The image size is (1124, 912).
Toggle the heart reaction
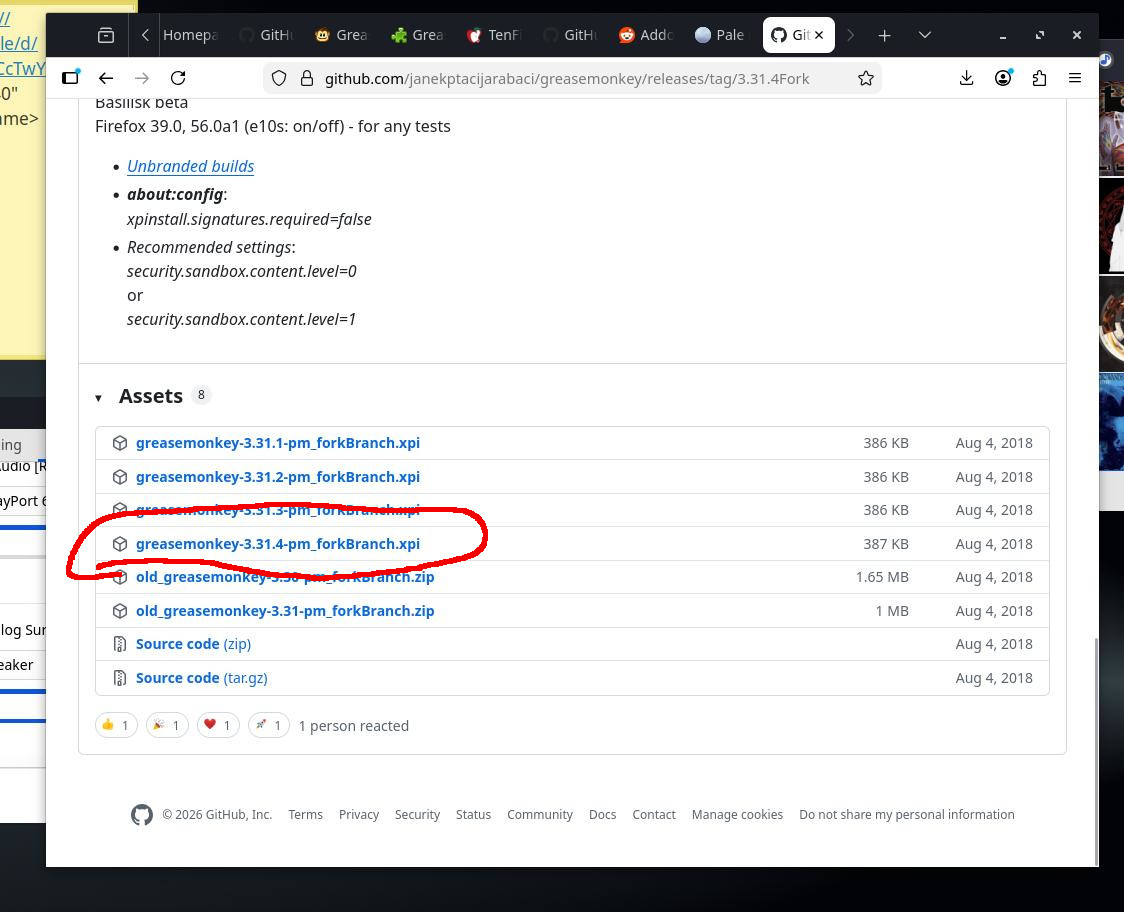(x=218, y=726)
